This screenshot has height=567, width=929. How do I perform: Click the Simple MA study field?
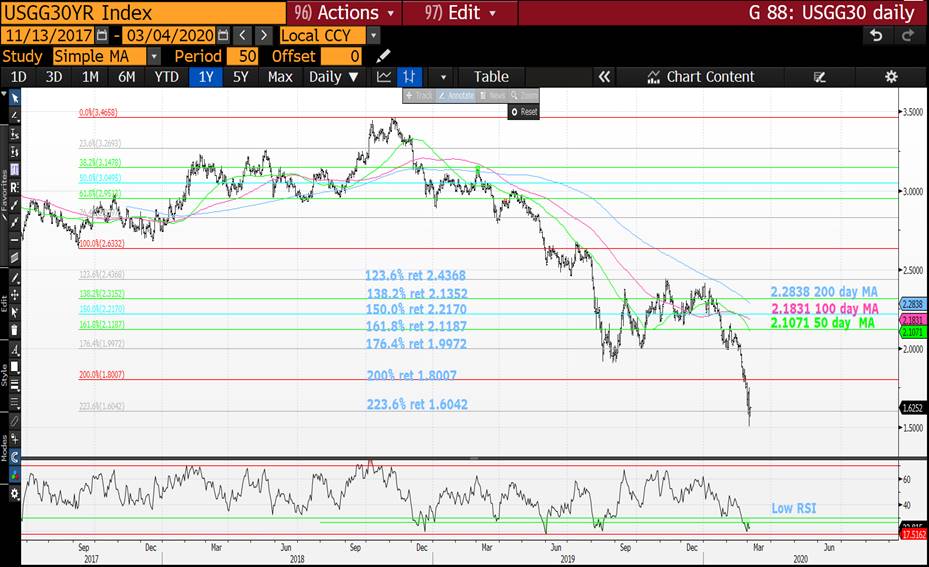pyautogui.click(x=99, y=56)
